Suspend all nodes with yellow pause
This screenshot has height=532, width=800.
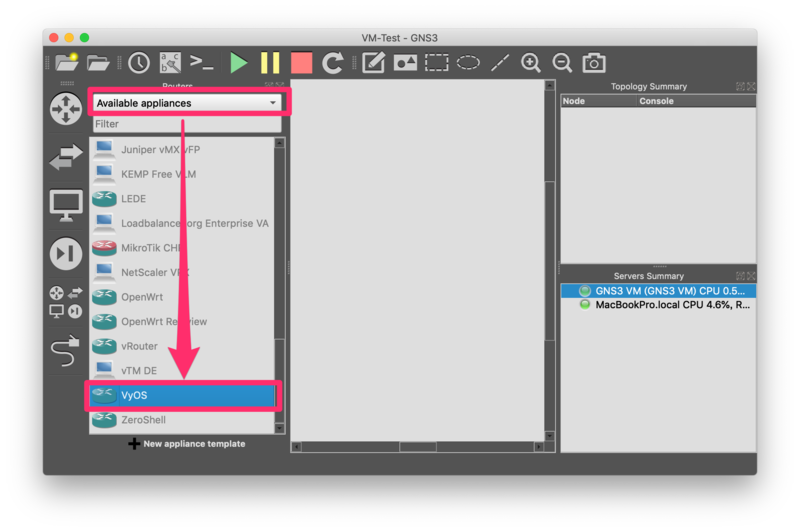[270, 63]
